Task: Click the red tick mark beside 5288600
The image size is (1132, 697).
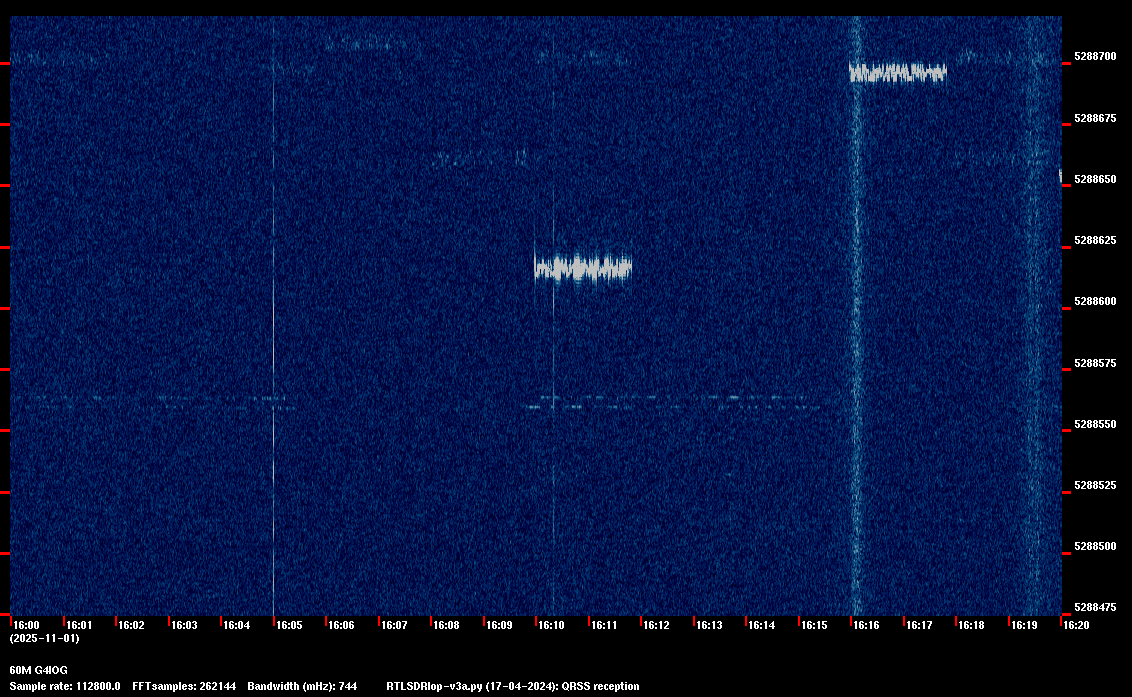Action: click(x=1066, y=308)
